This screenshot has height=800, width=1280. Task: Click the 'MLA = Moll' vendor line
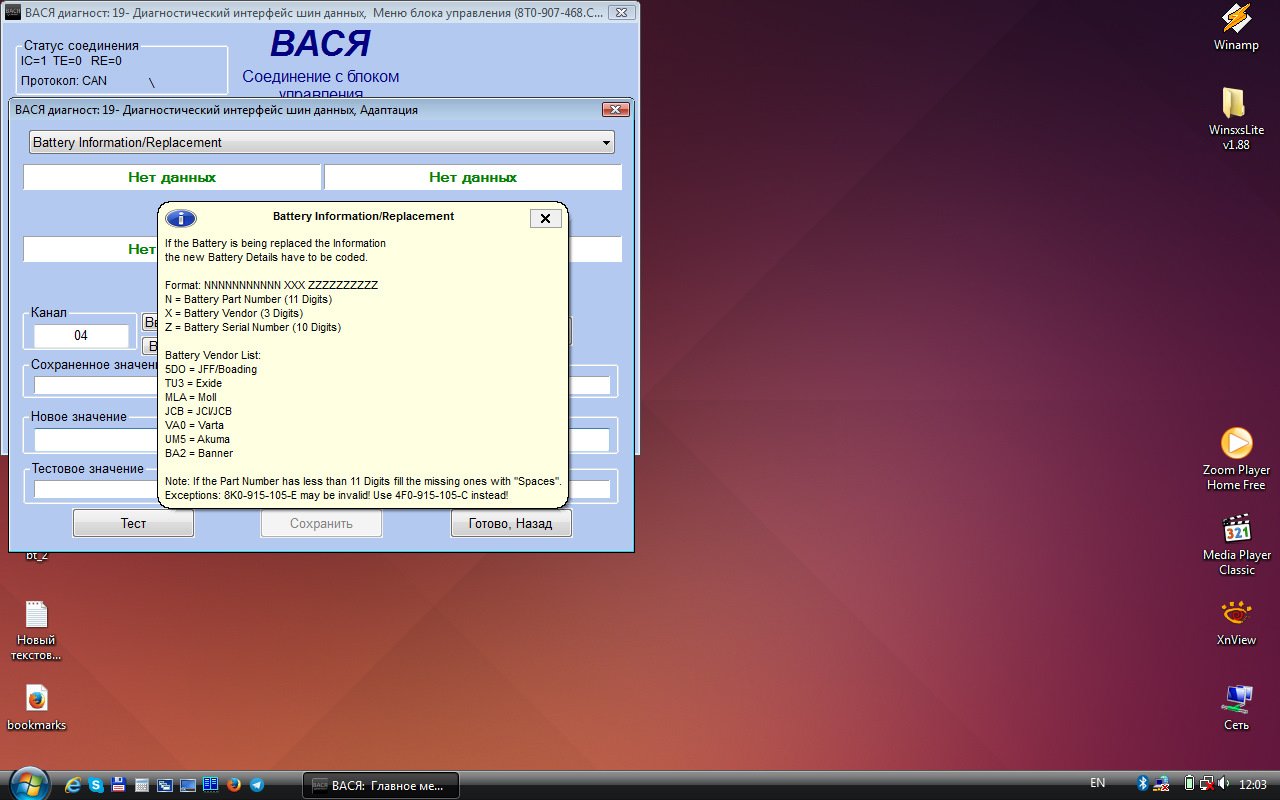tap(191, 397)
